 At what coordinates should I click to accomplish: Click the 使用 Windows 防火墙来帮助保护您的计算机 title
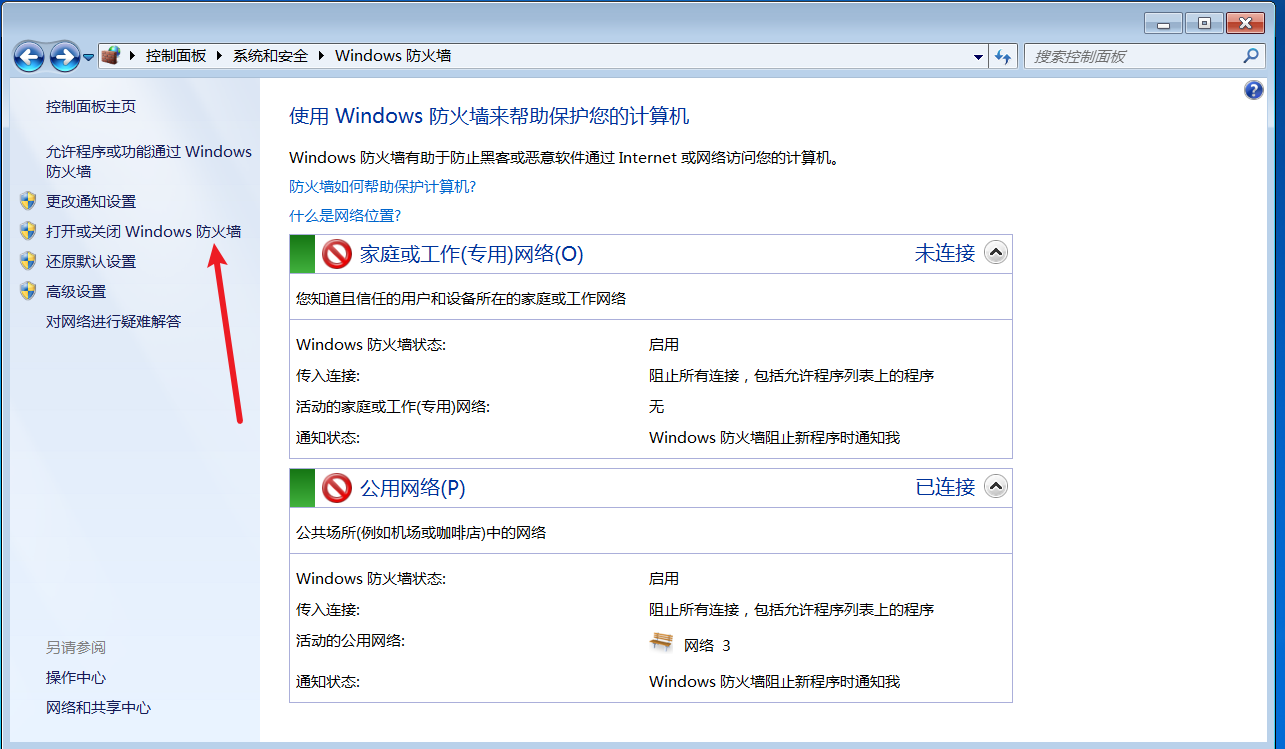[x=489, y=116]
